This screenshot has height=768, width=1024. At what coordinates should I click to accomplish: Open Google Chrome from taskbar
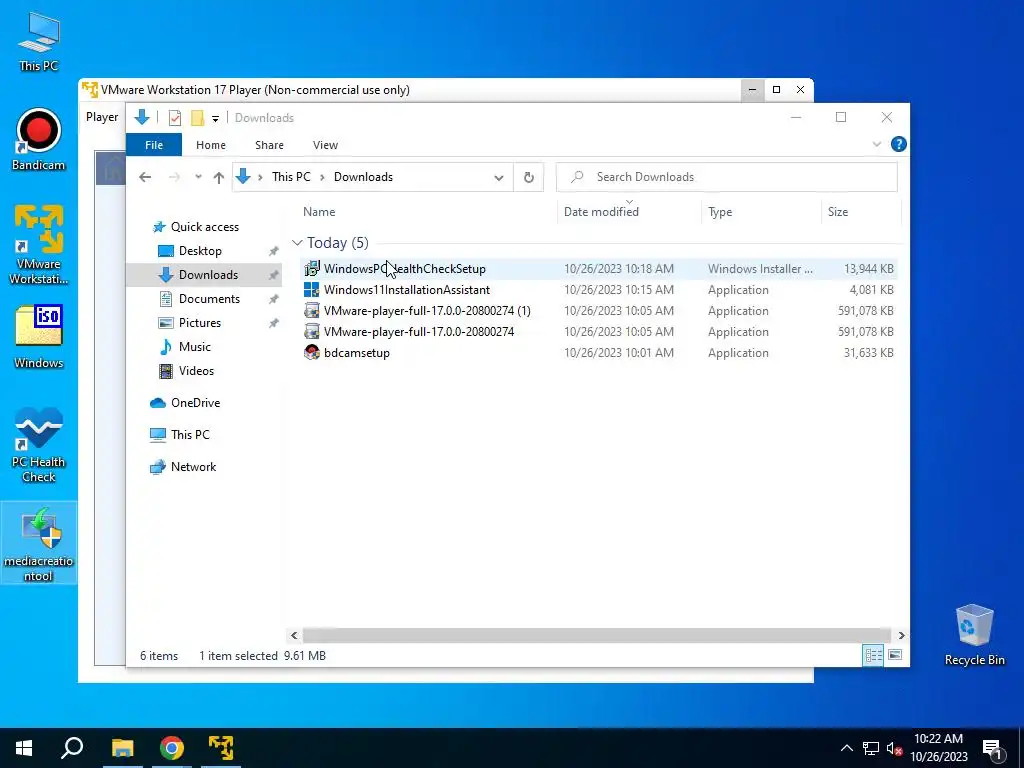point(172,748)
